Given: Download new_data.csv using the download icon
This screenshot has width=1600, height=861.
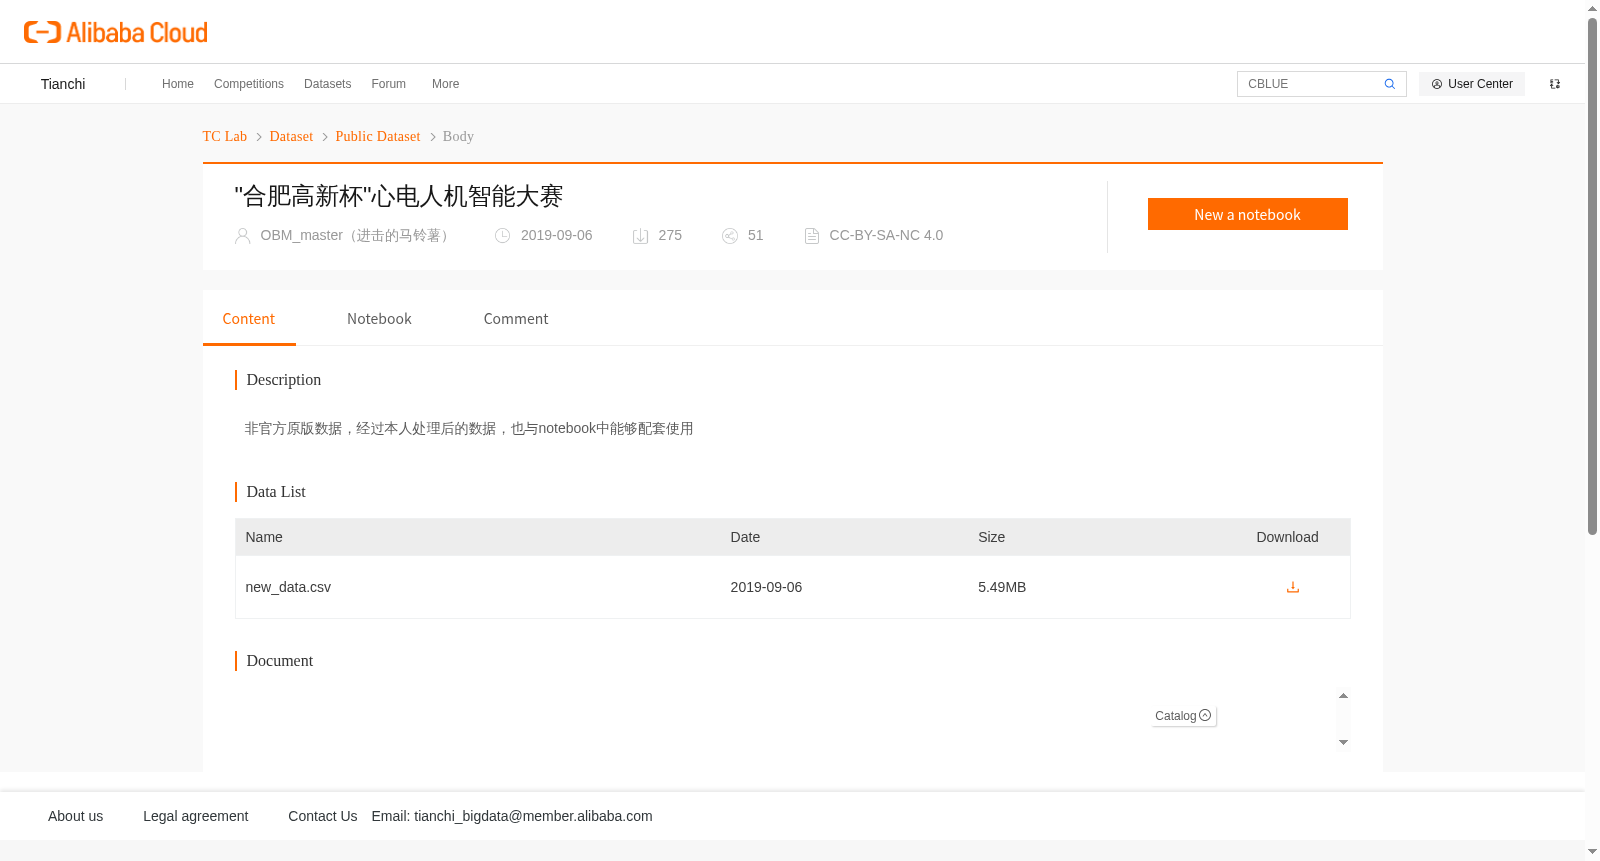Looking at the screenshot, I should pos(1292,587).
